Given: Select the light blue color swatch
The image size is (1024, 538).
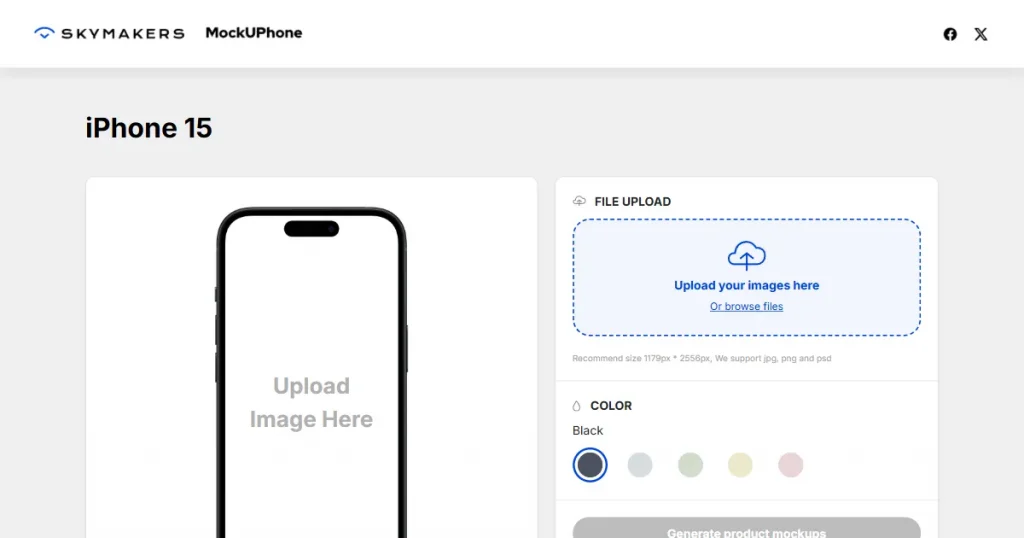Looking at the screenshot, I should click(x=640, y=465).
